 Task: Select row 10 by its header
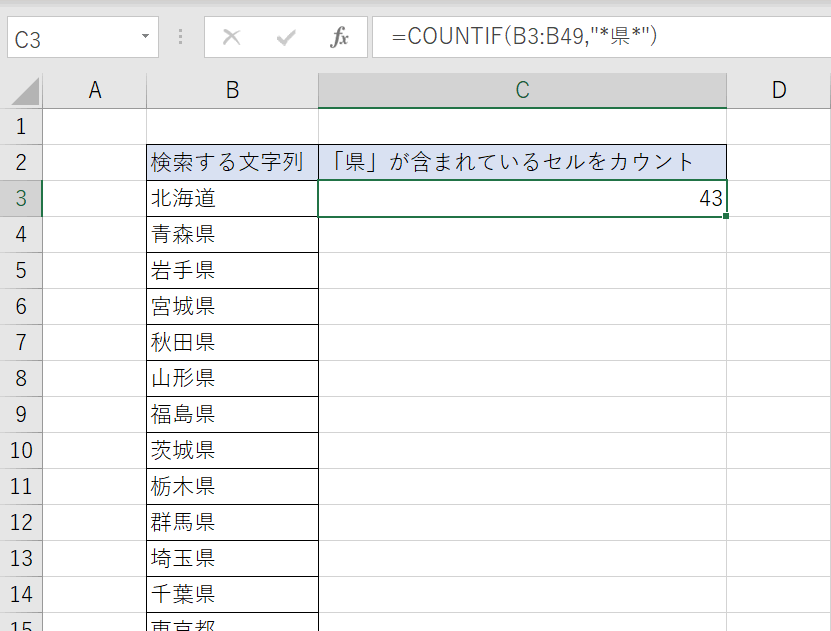[x=21, y=450]
